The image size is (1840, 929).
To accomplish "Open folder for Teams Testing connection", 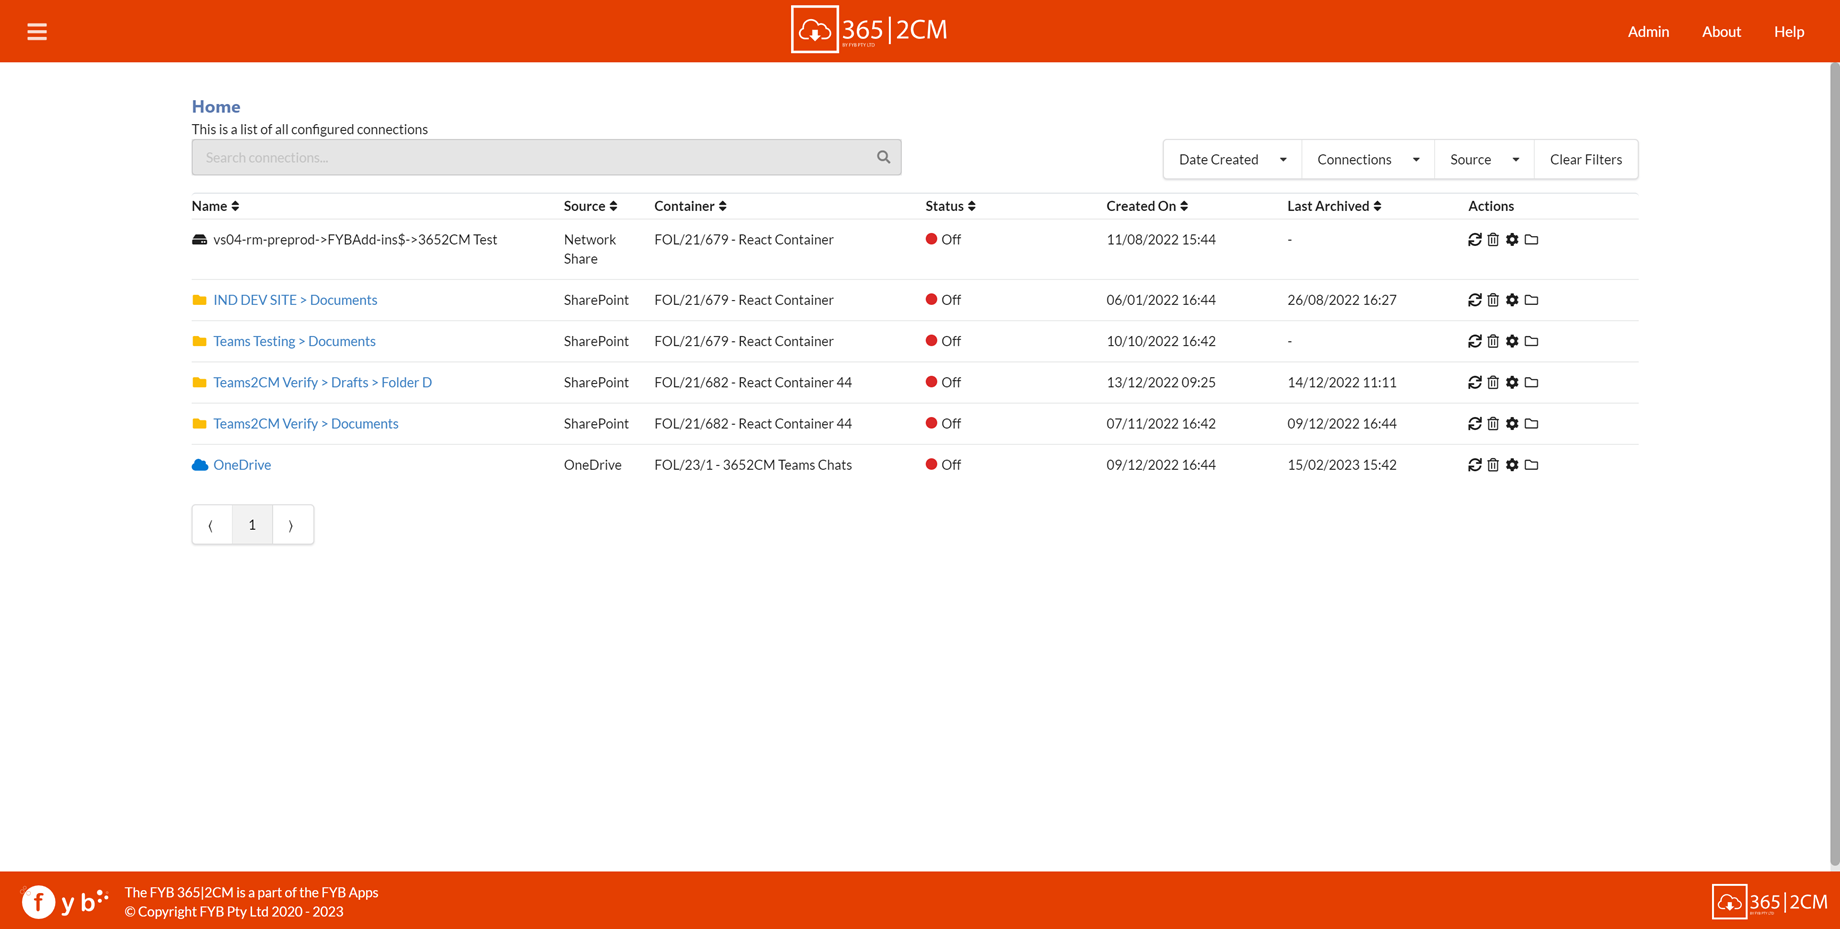I will pyautogui.click(x=1531, y=341).
